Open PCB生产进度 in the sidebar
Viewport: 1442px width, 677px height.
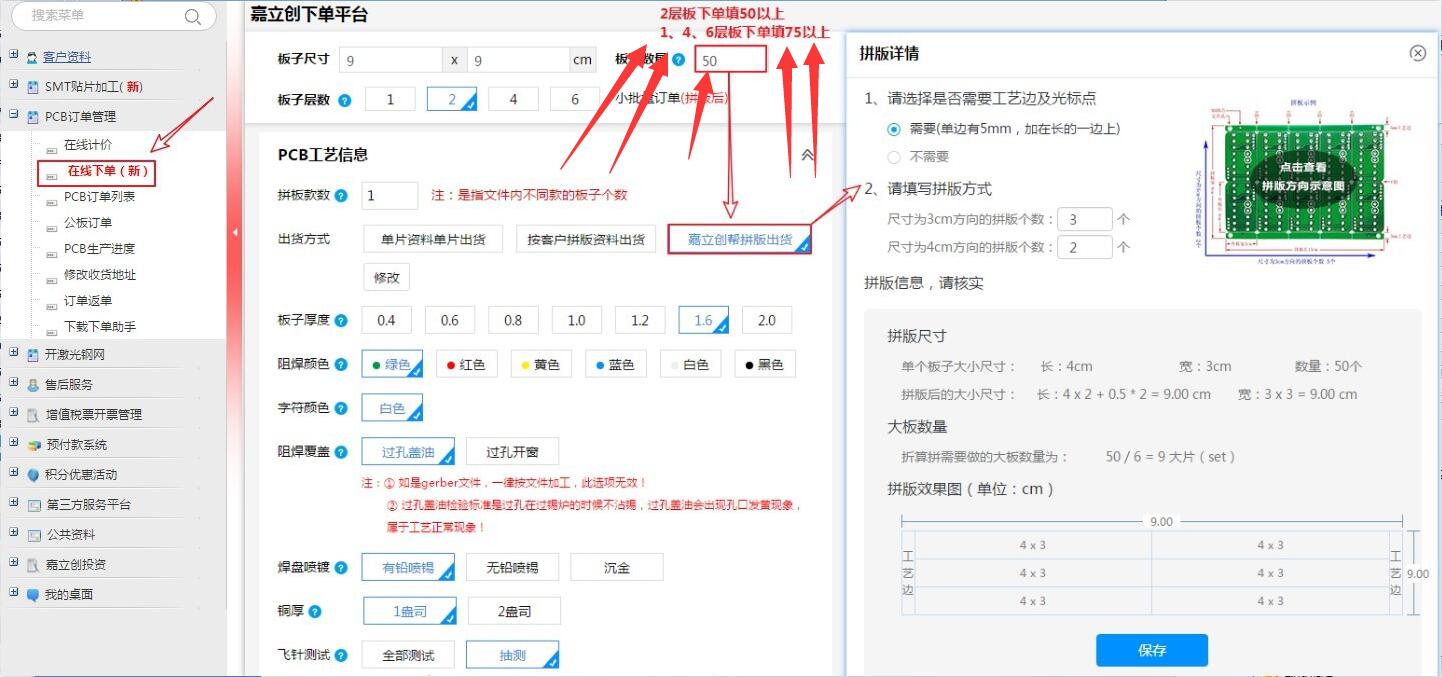pyautogui.click(x=99, y=249)
